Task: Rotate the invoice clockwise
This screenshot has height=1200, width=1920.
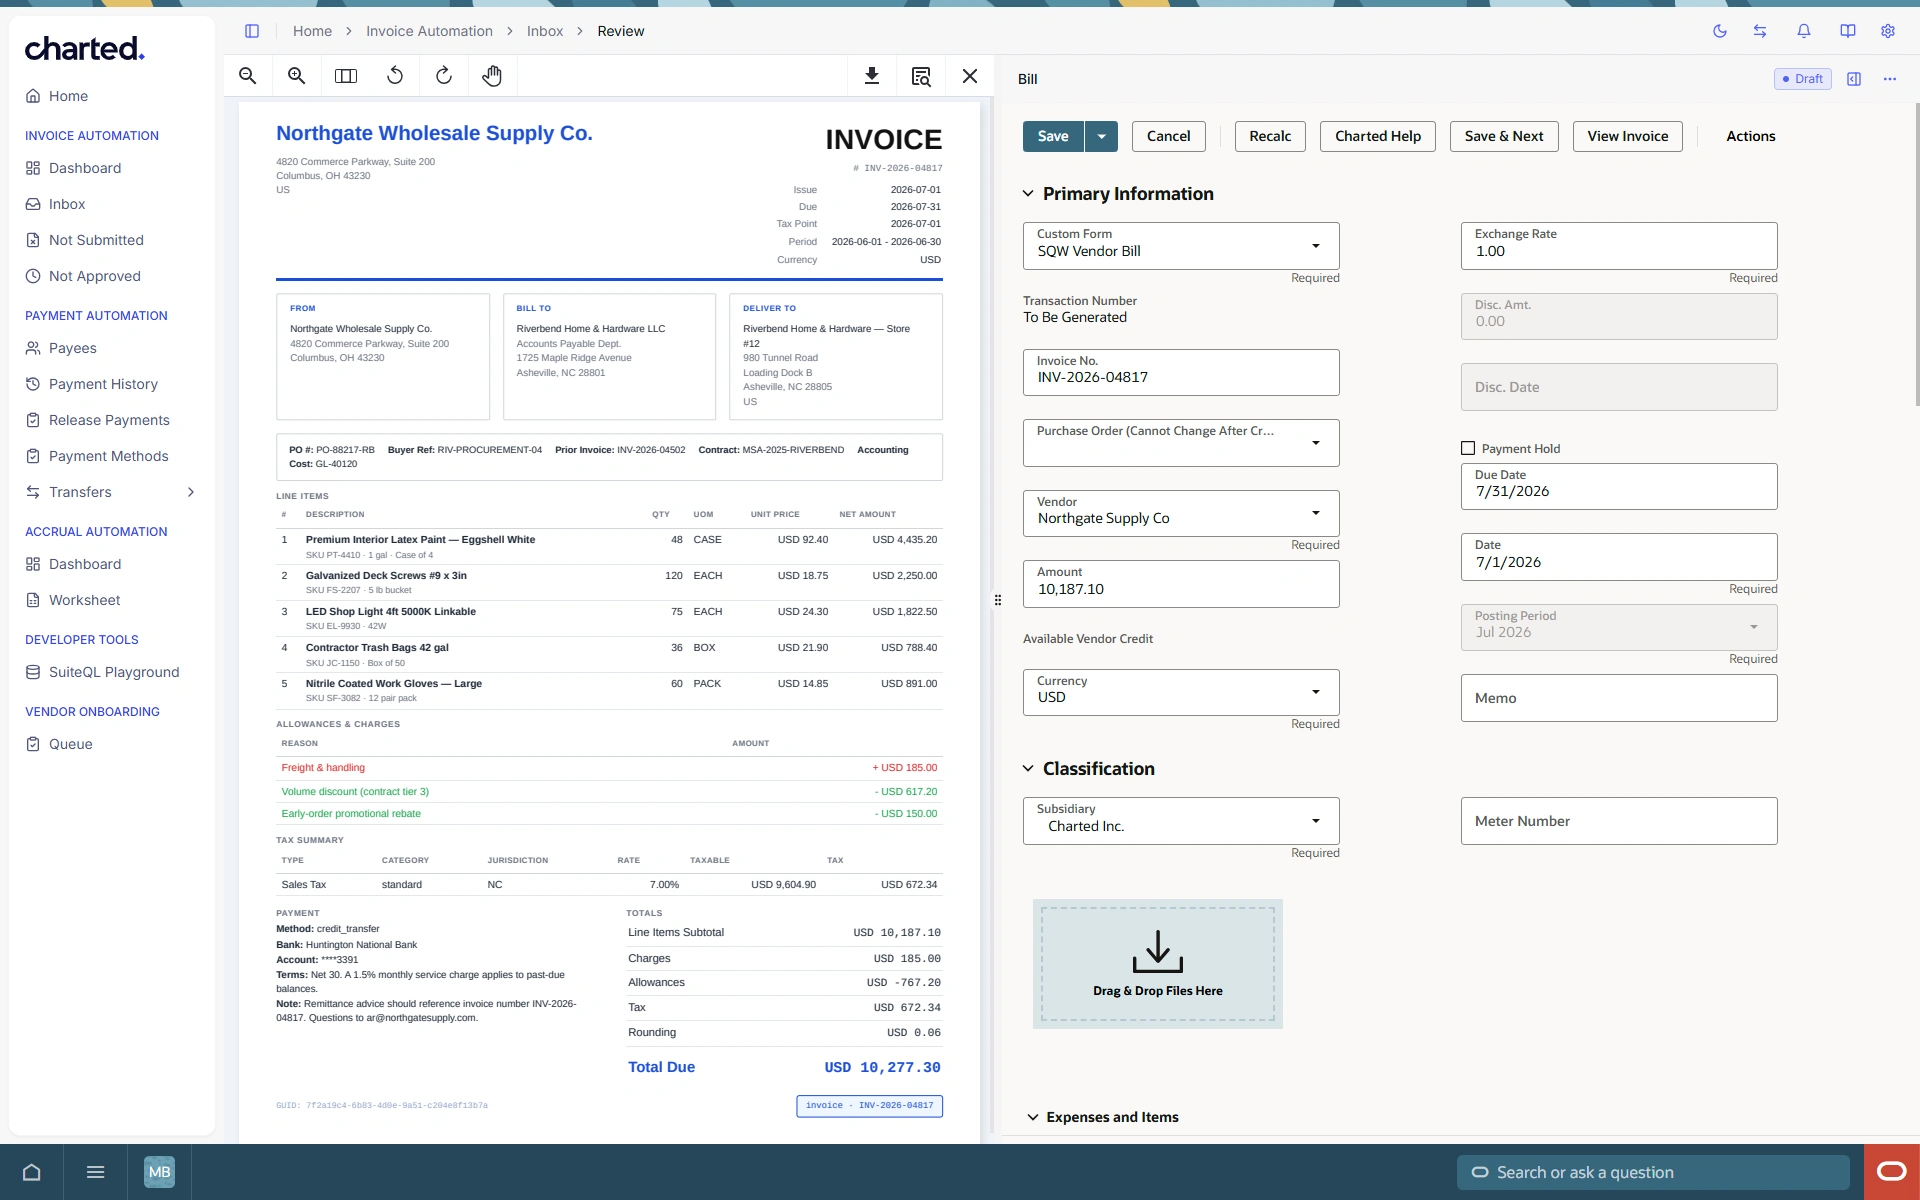Action: point(444,76)
